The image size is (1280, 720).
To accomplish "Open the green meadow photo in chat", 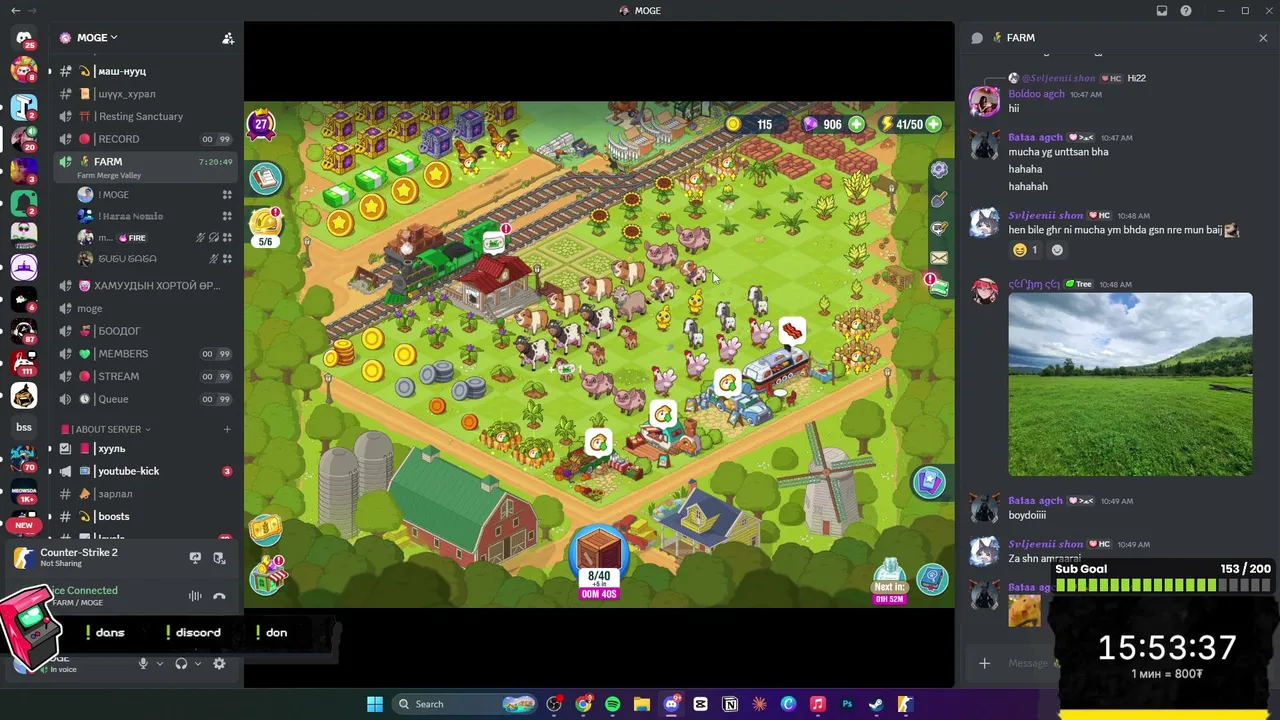I will (x=1130, y=384).
